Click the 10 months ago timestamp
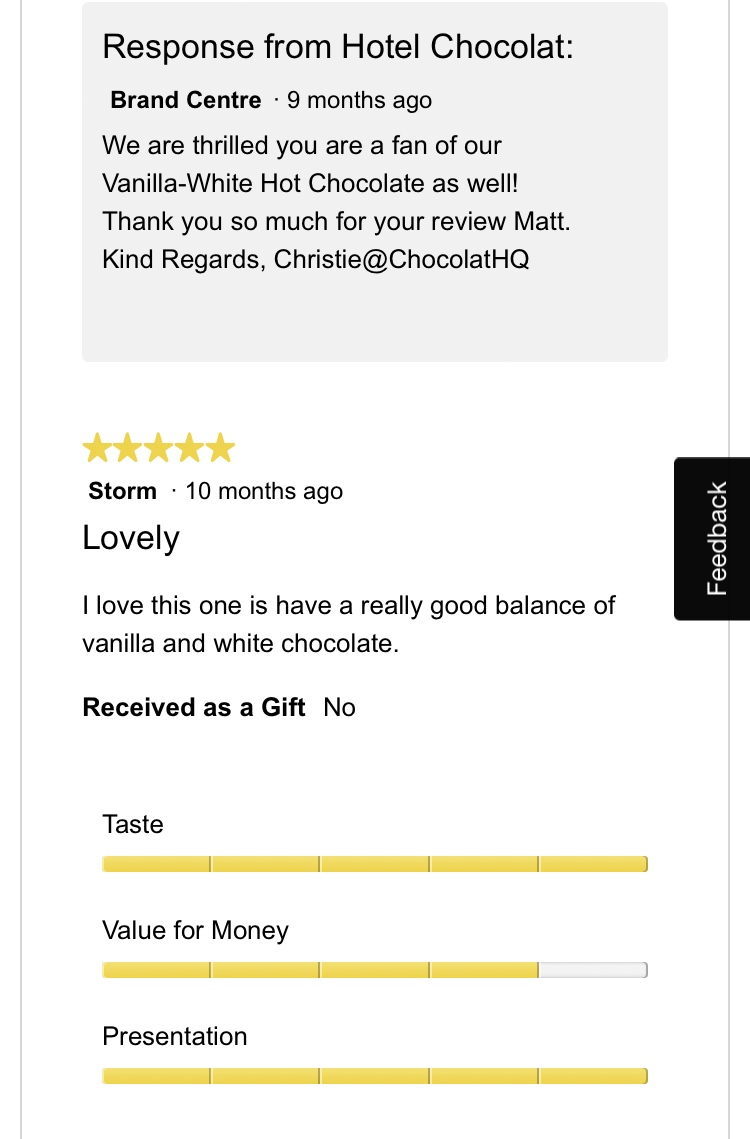The width and height of the screenshot is (750, 1139). point(264,491)
